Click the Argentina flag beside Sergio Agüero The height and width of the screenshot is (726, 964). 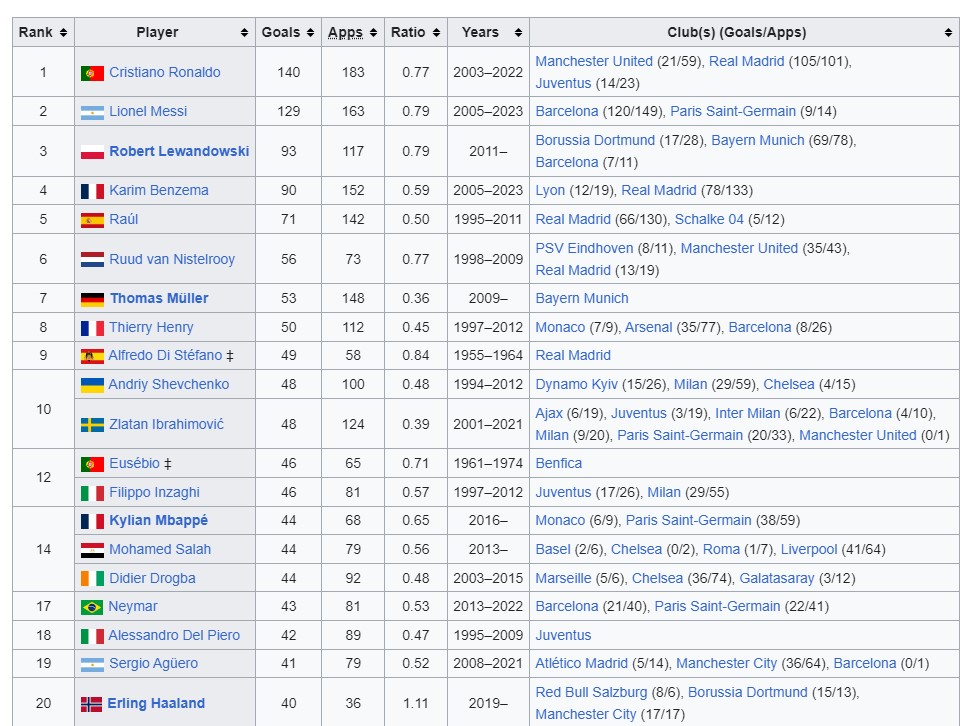92,665
